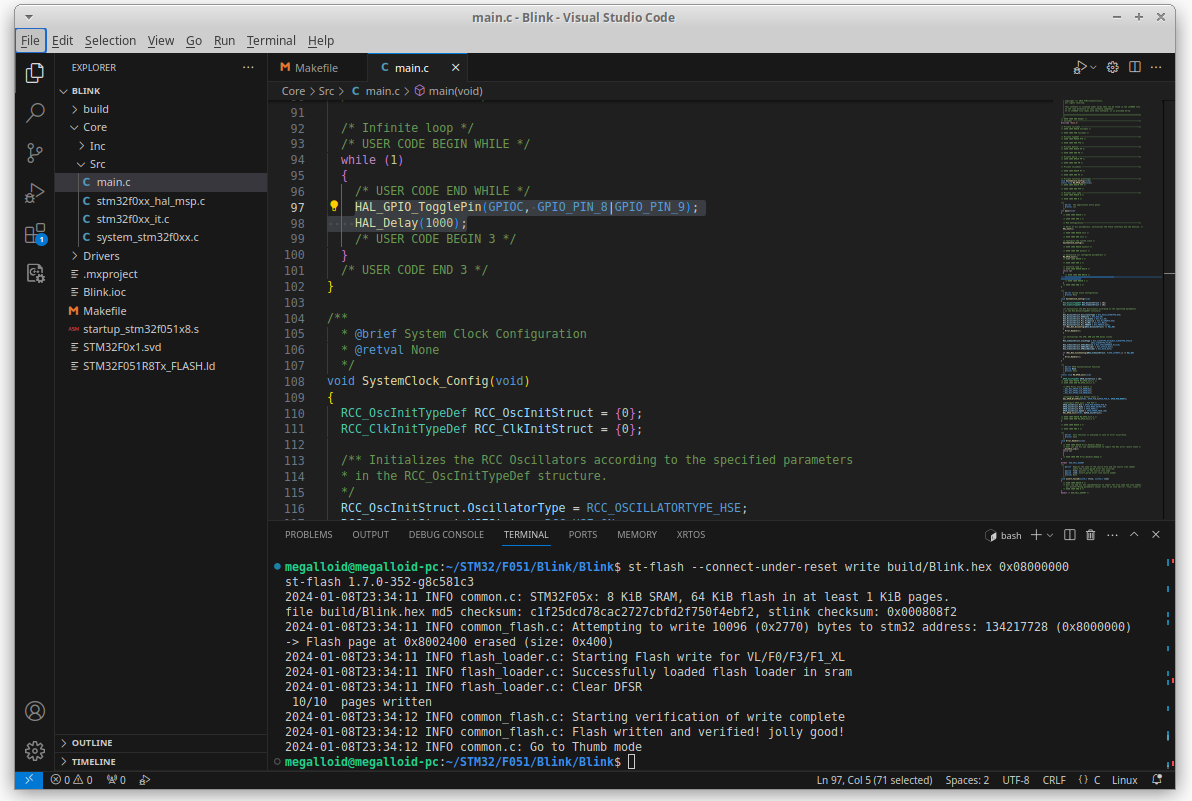The width and height of the screenshot is (1192, 801).
Task: Expand the Drivers folder
Action: [x=100, y=256]
